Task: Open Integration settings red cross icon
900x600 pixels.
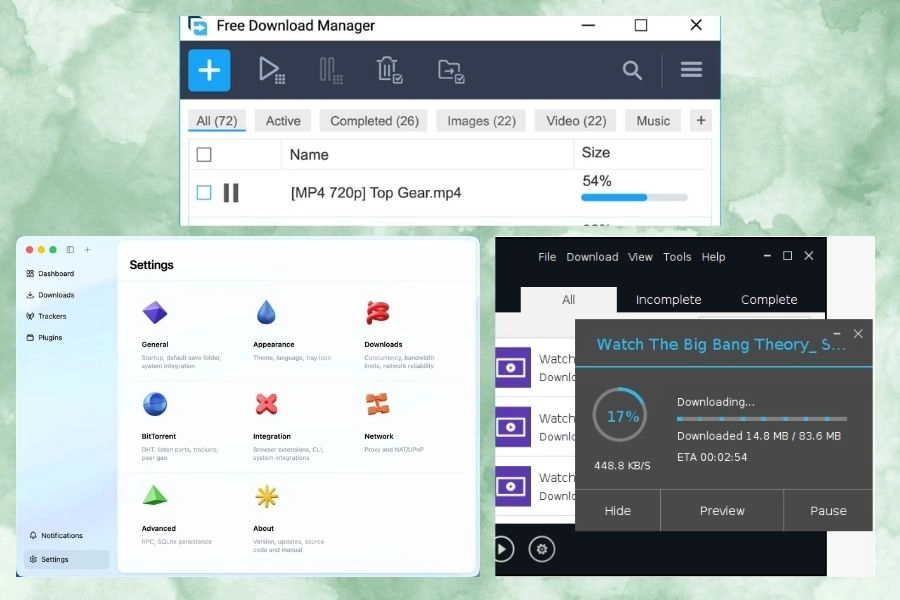Action: [266, 404]
